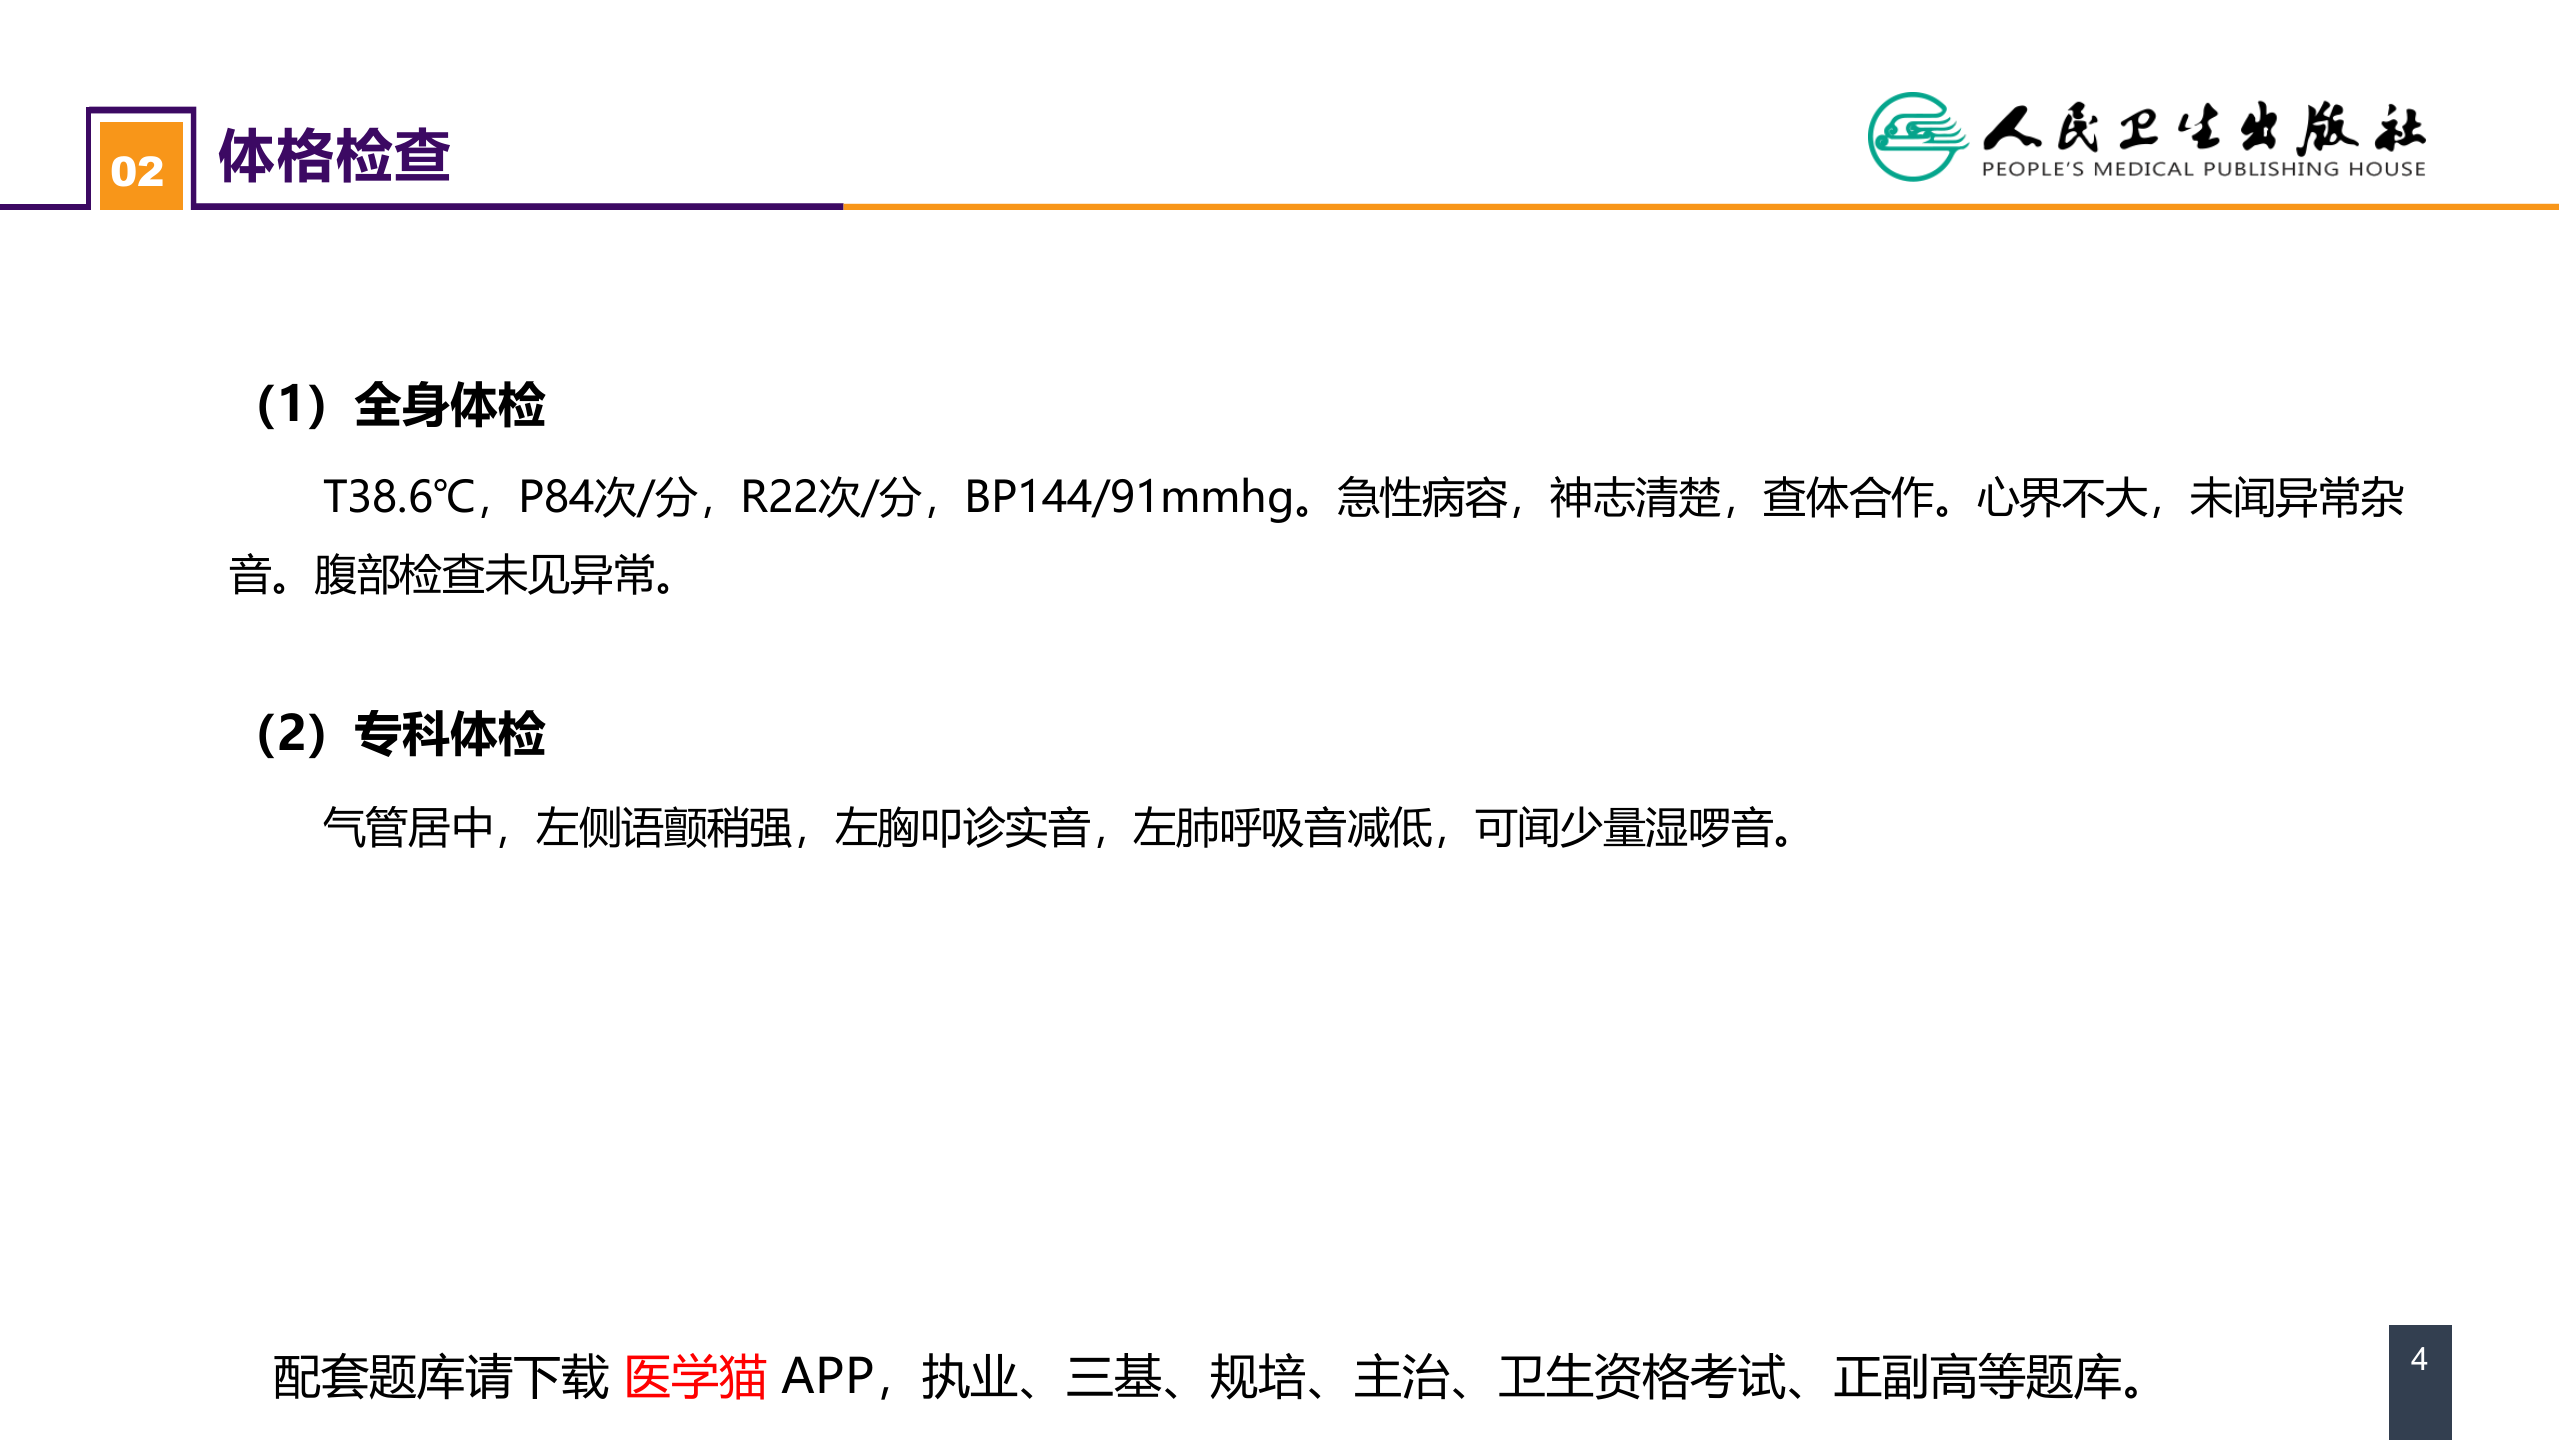The width and height of the screenshot is (2559, 1440).
Task: Click the orange divider line under the header
Action: (1600, 208)
